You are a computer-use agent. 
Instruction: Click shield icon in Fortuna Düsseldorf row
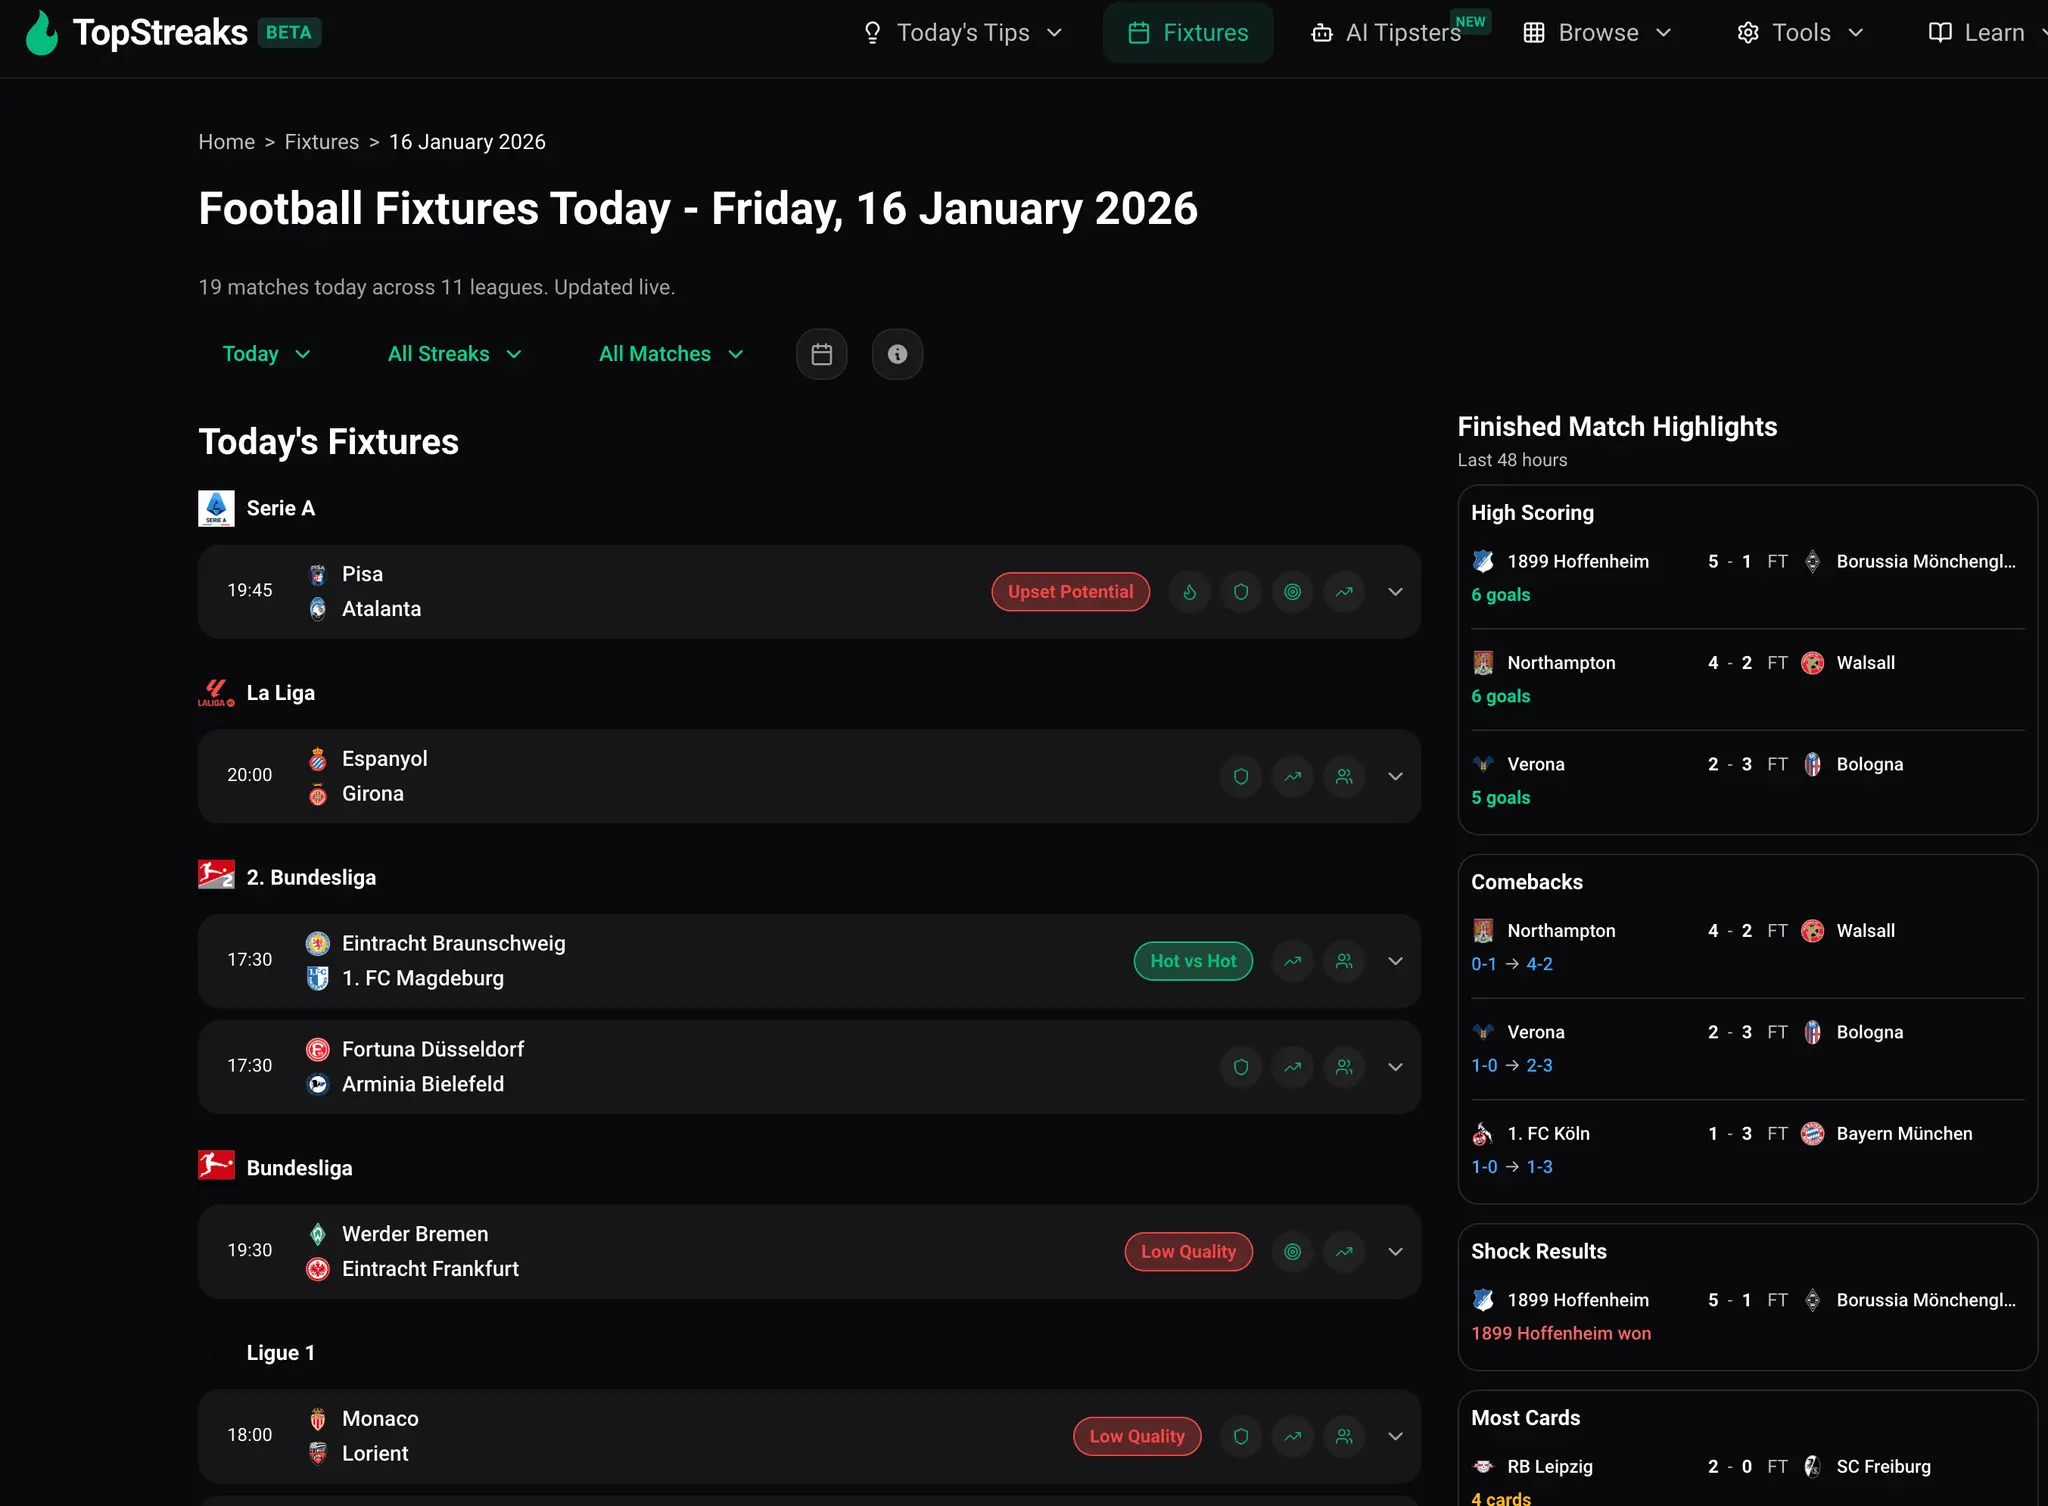(1241, 1067)
